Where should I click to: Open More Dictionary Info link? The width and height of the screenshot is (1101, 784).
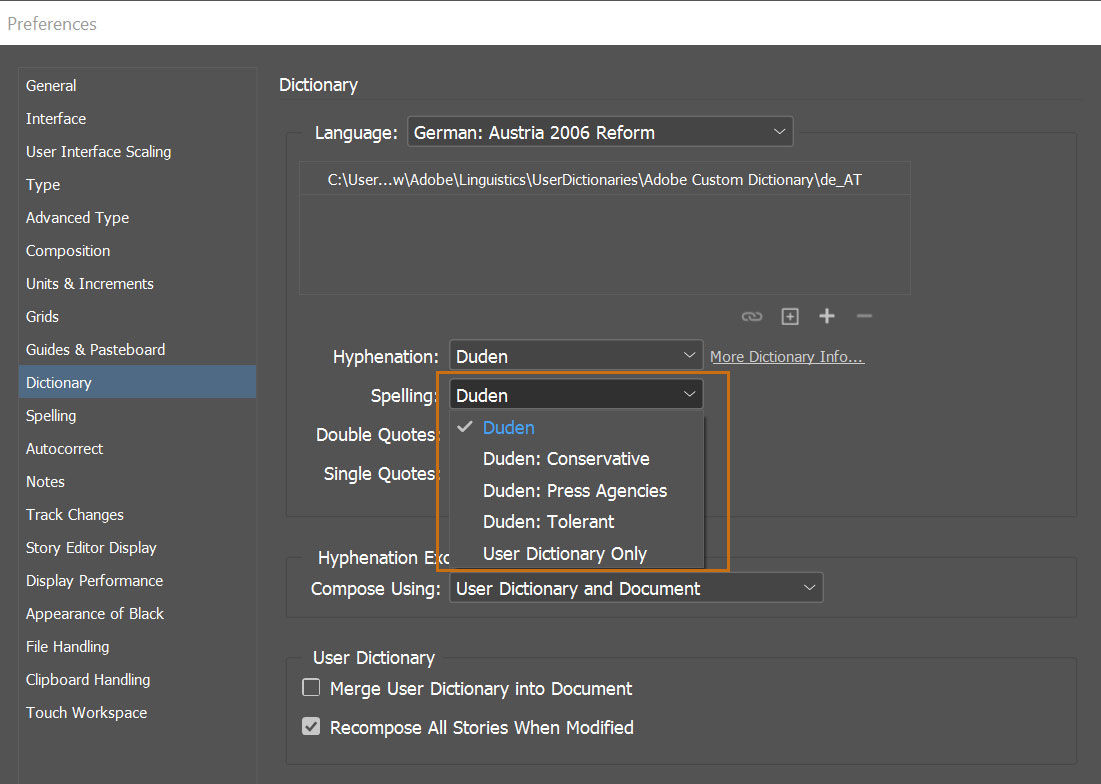tap(786, 357)
